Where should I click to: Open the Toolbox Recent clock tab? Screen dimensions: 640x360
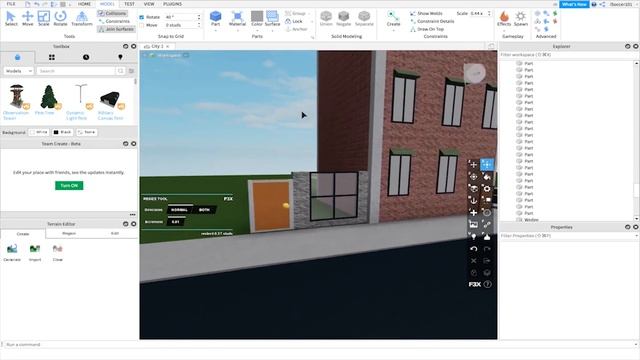pyautogui.click(x=86, y=57)
